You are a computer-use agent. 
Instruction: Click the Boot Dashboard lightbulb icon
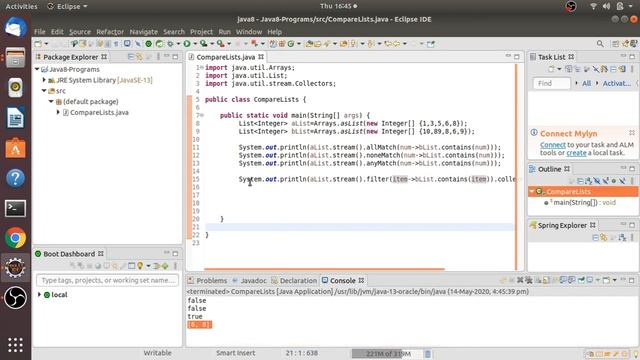[x=140, y=266]
